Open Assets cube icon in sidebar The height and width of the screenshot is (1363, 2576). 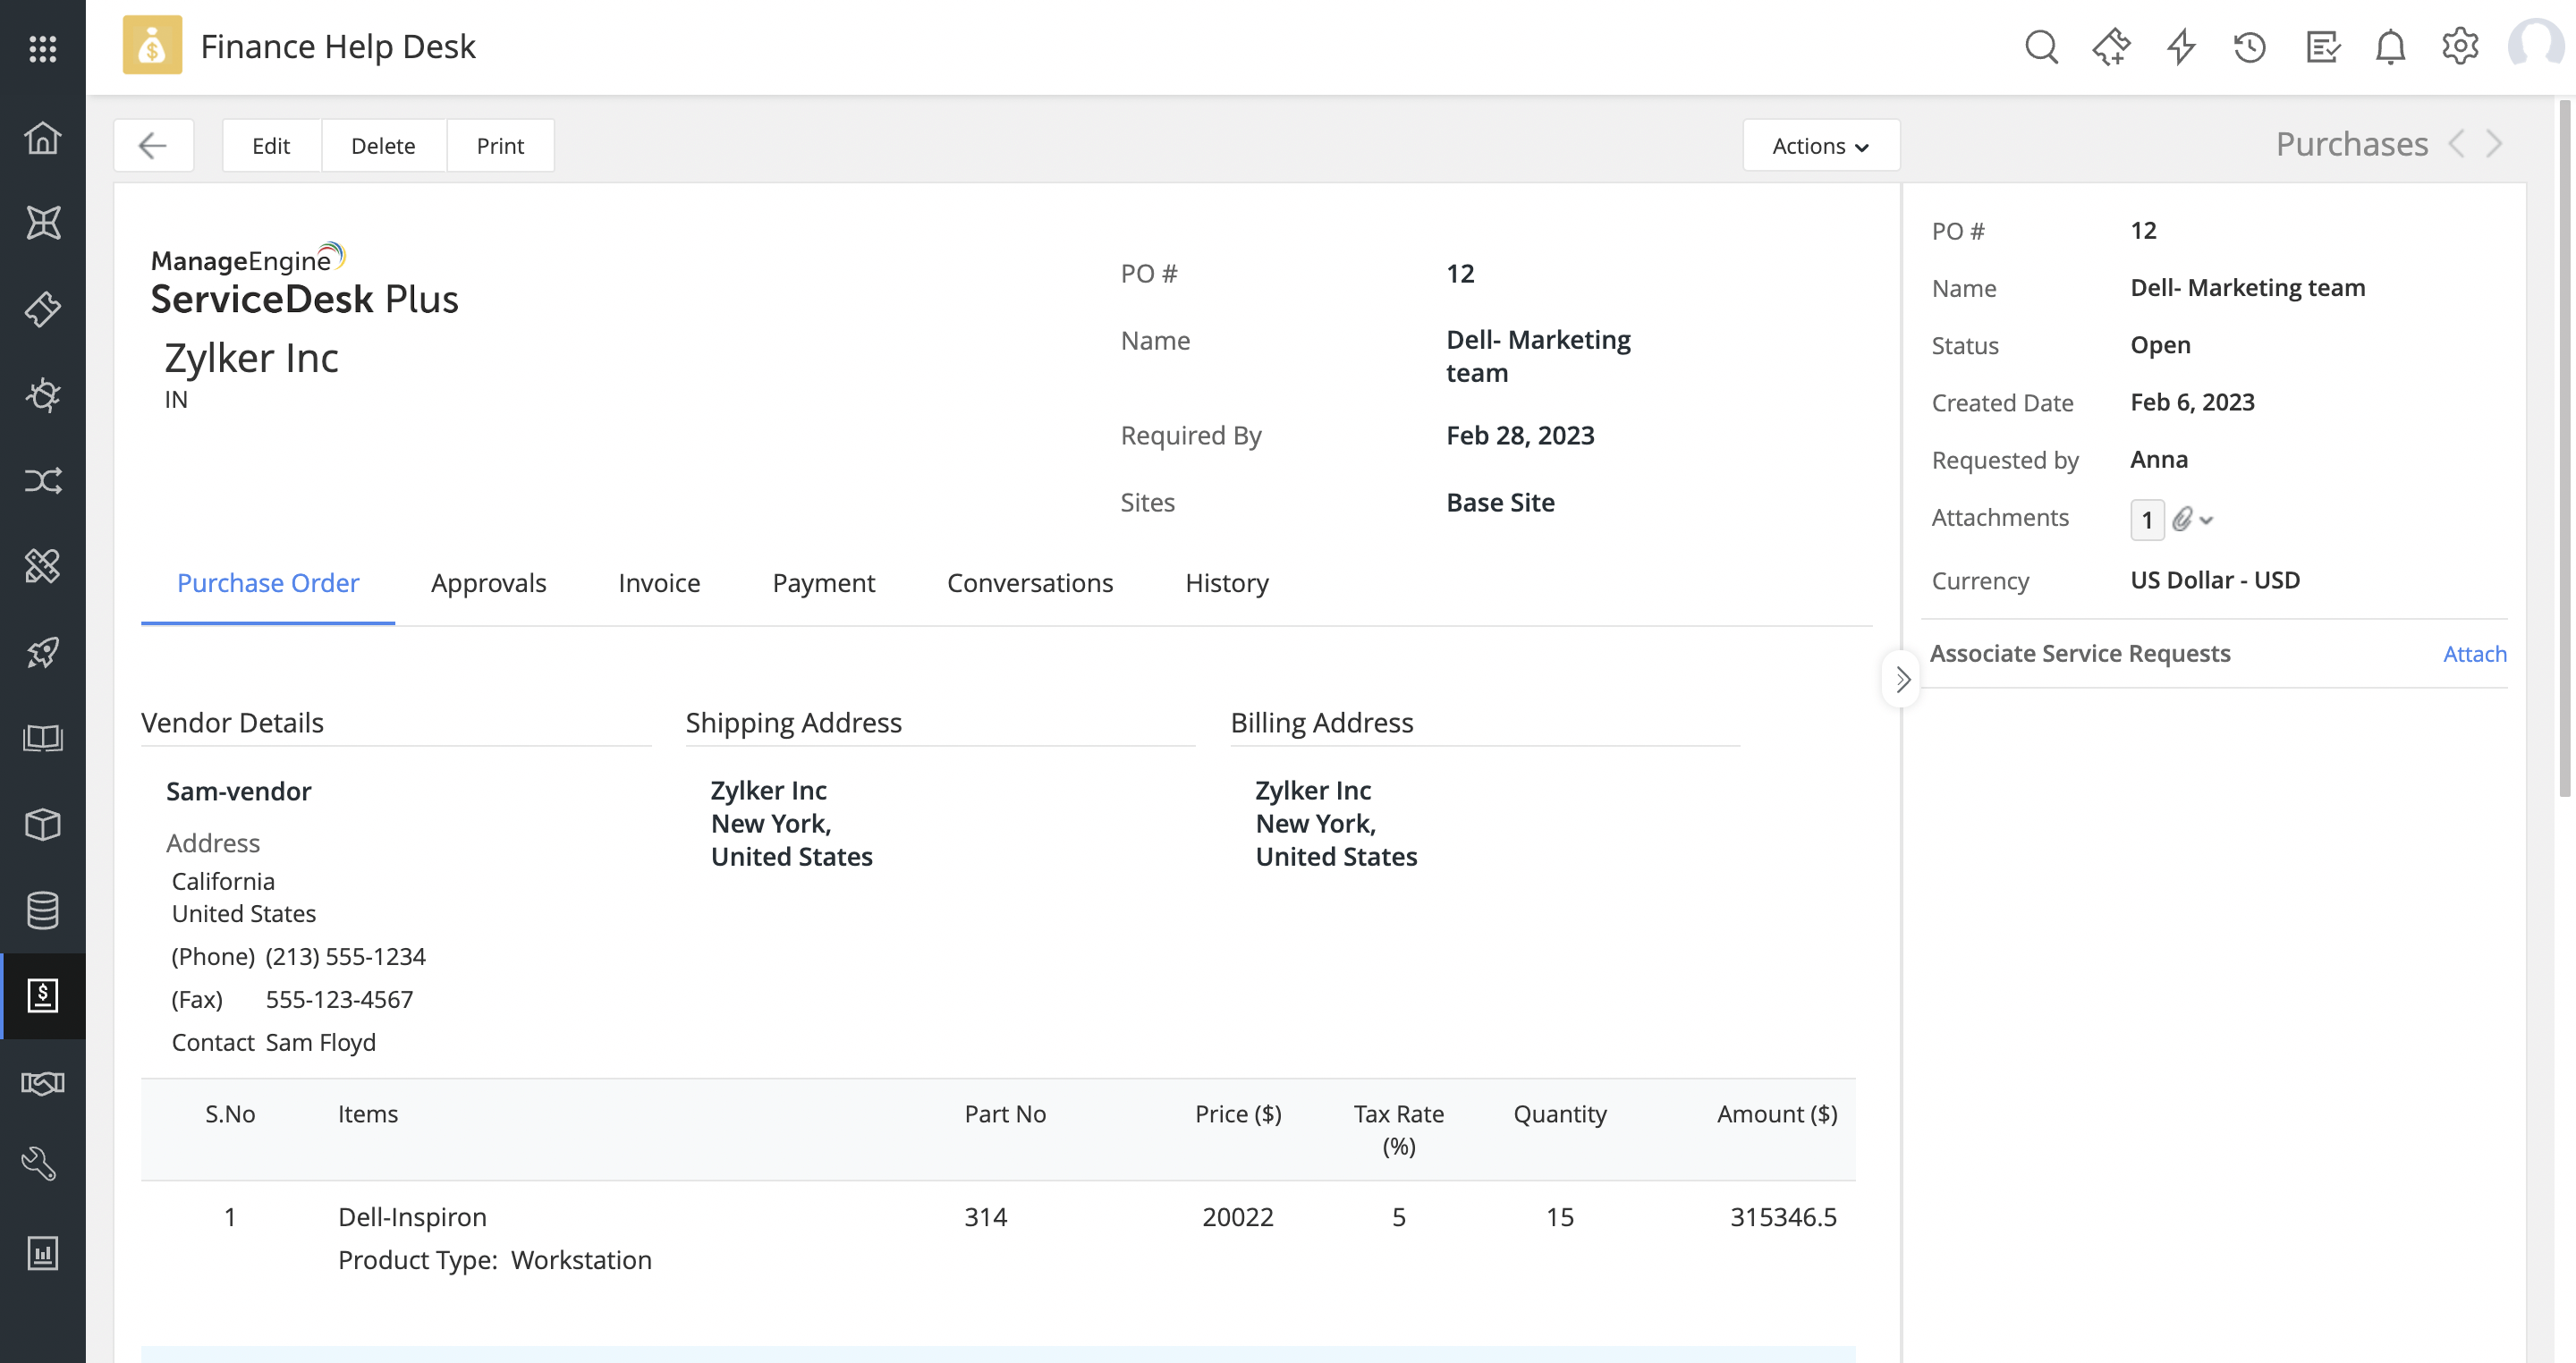[42, 824]
